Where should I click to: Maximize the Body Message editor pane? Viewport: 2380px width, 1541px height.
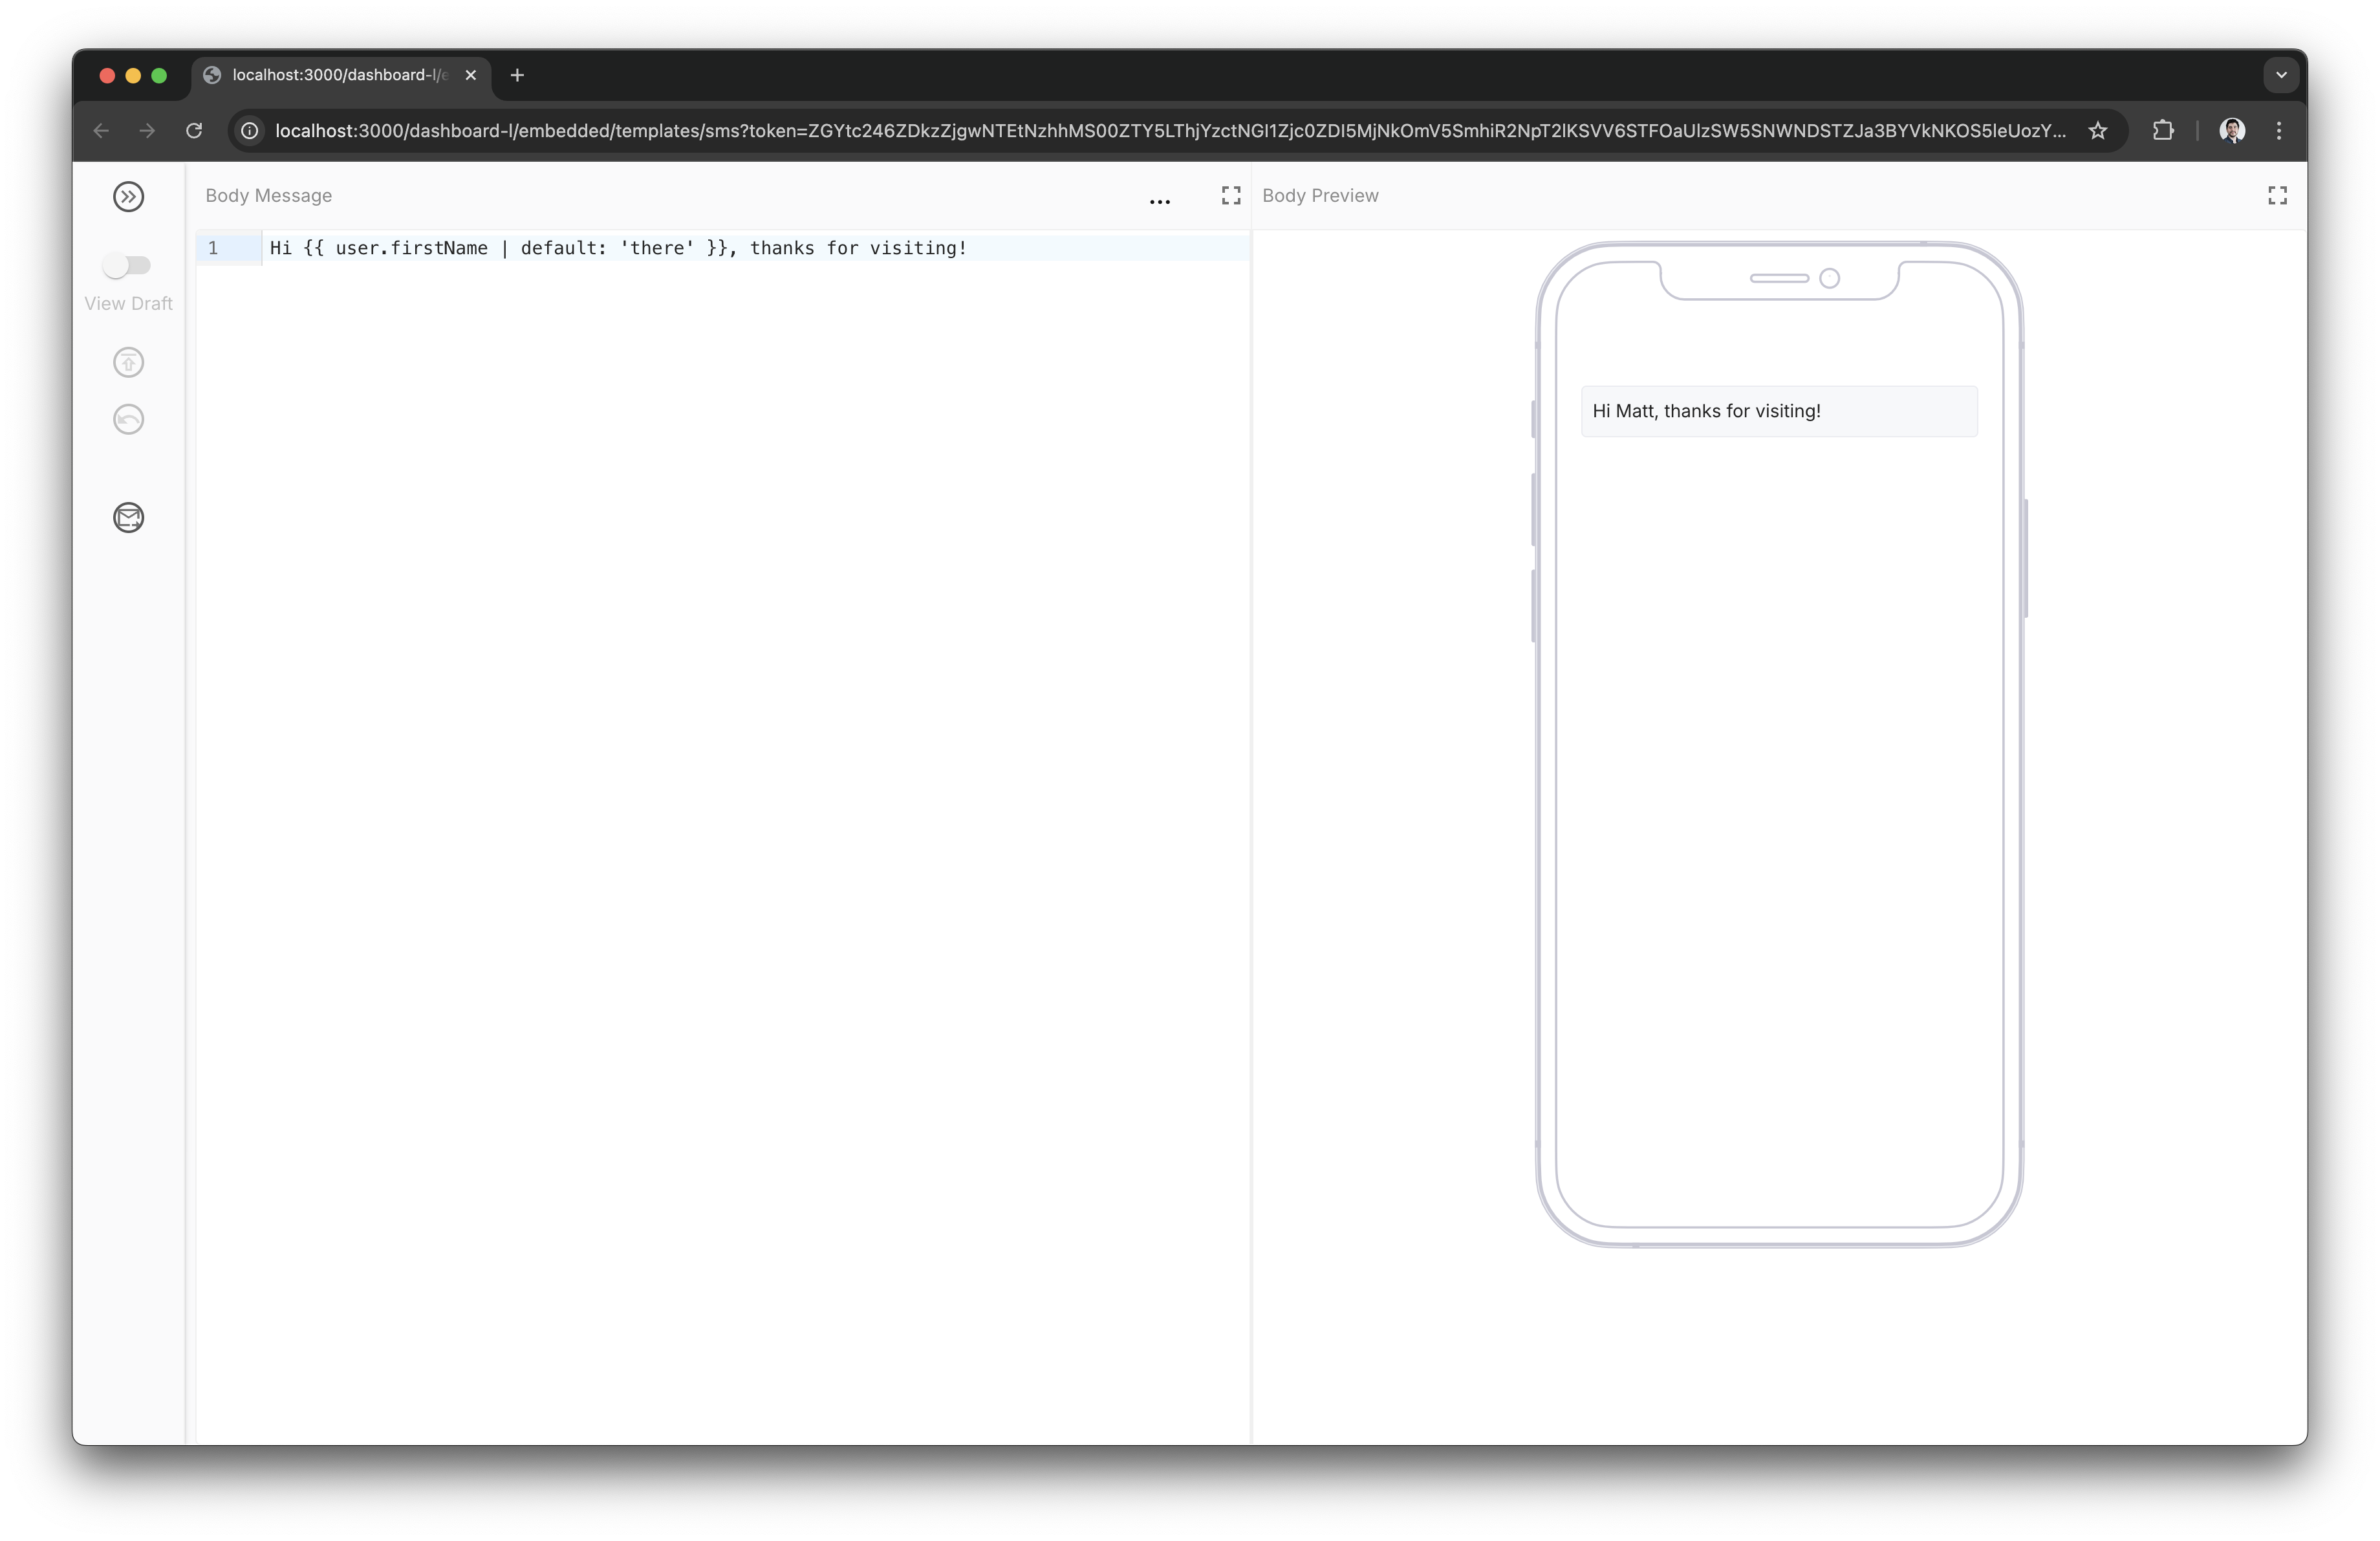(x=1231, y=196)
